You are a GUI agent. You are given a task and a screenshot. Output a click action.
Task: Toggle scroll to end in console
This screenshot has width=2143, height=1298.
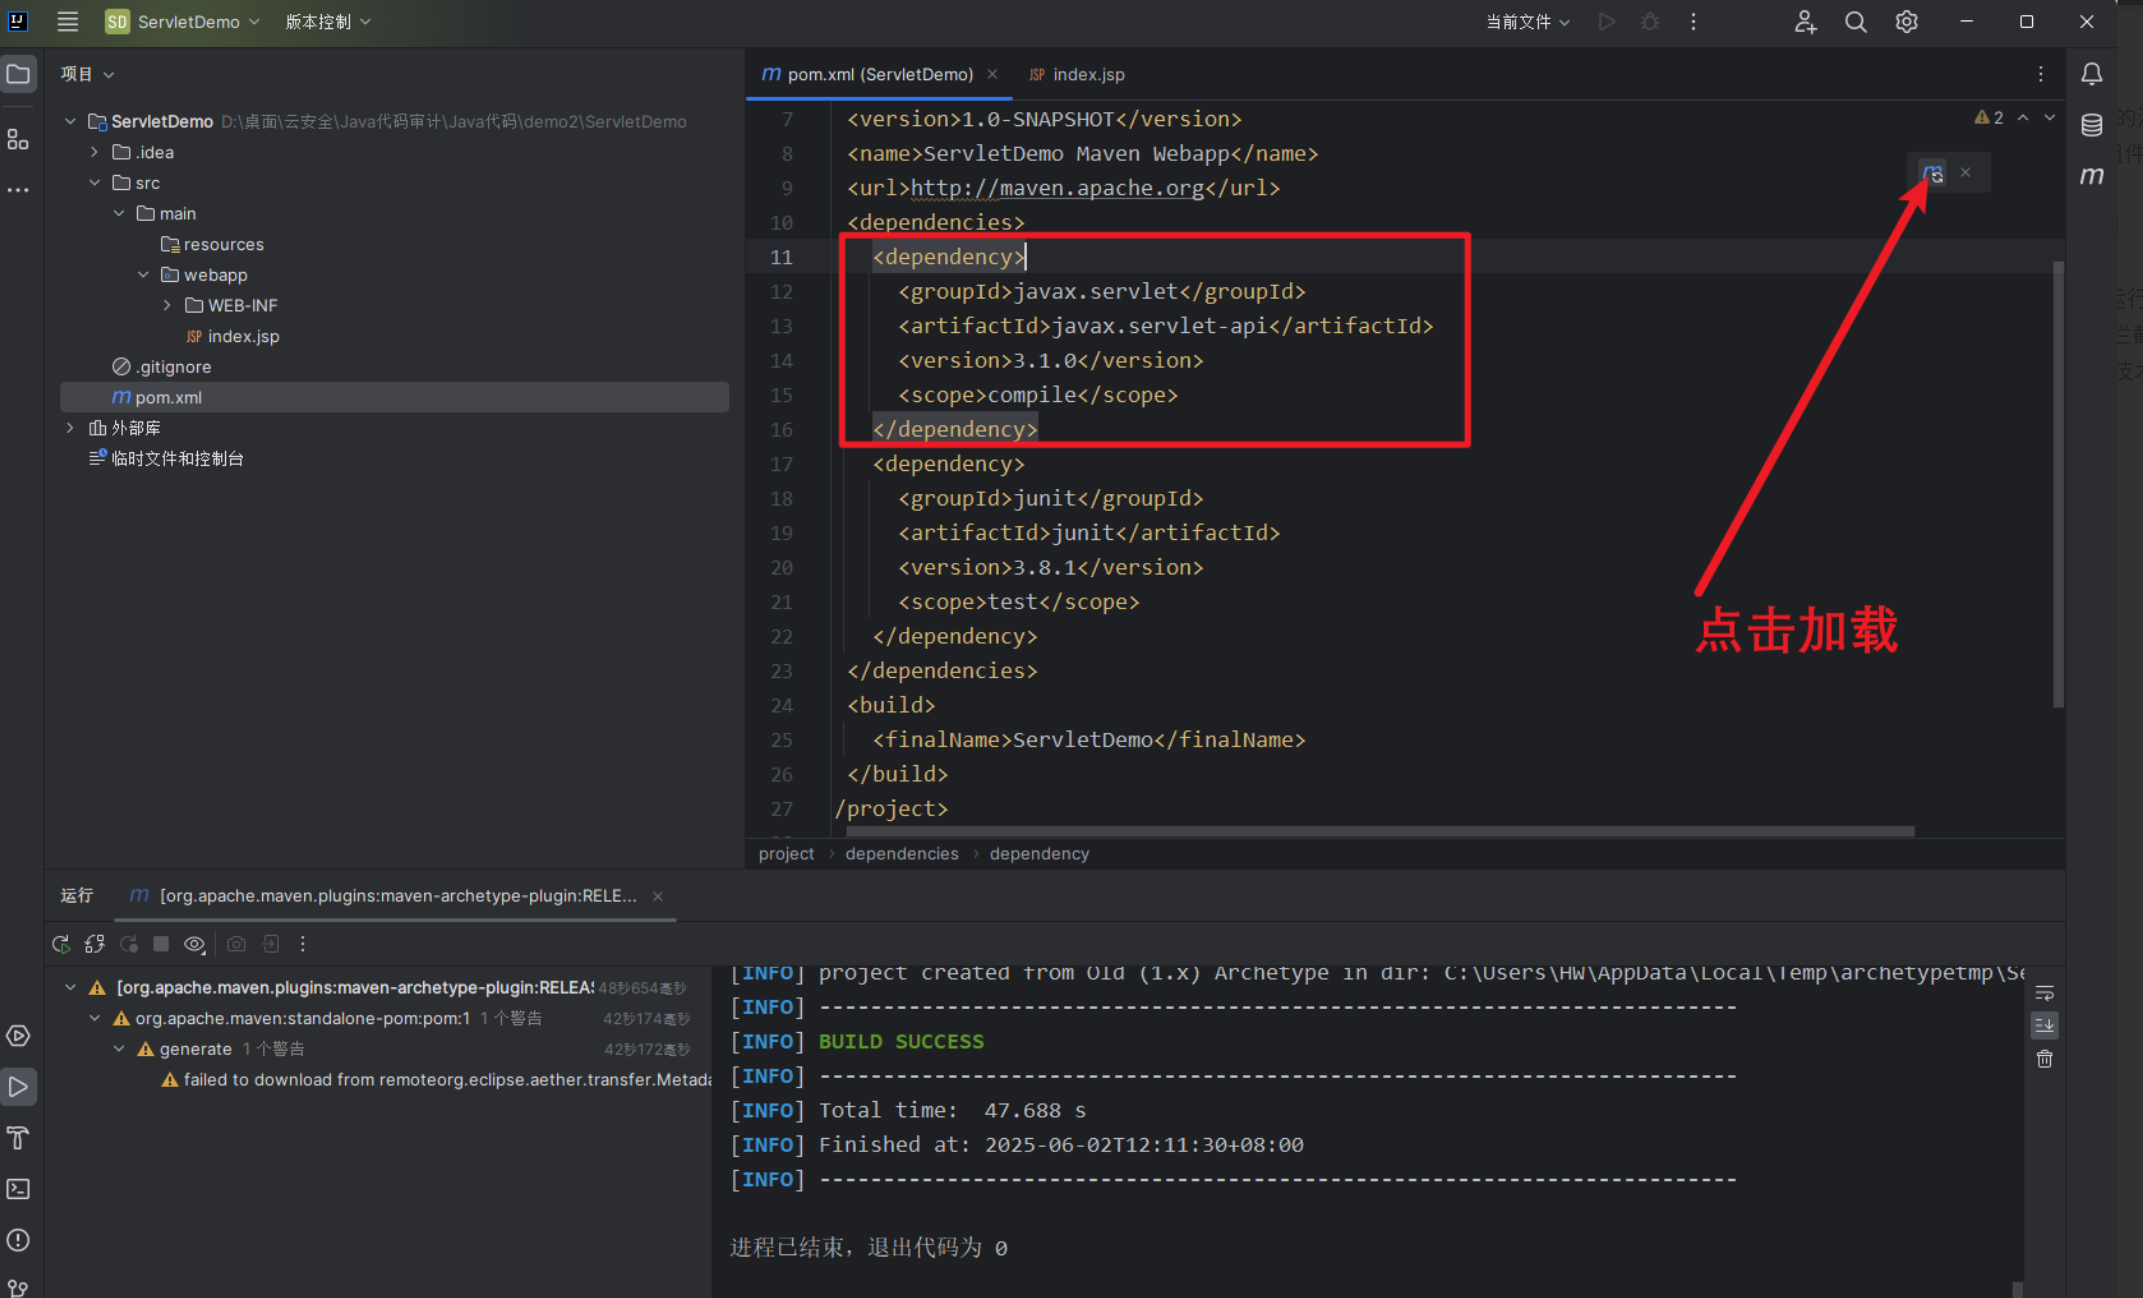click(2044, 1026)
